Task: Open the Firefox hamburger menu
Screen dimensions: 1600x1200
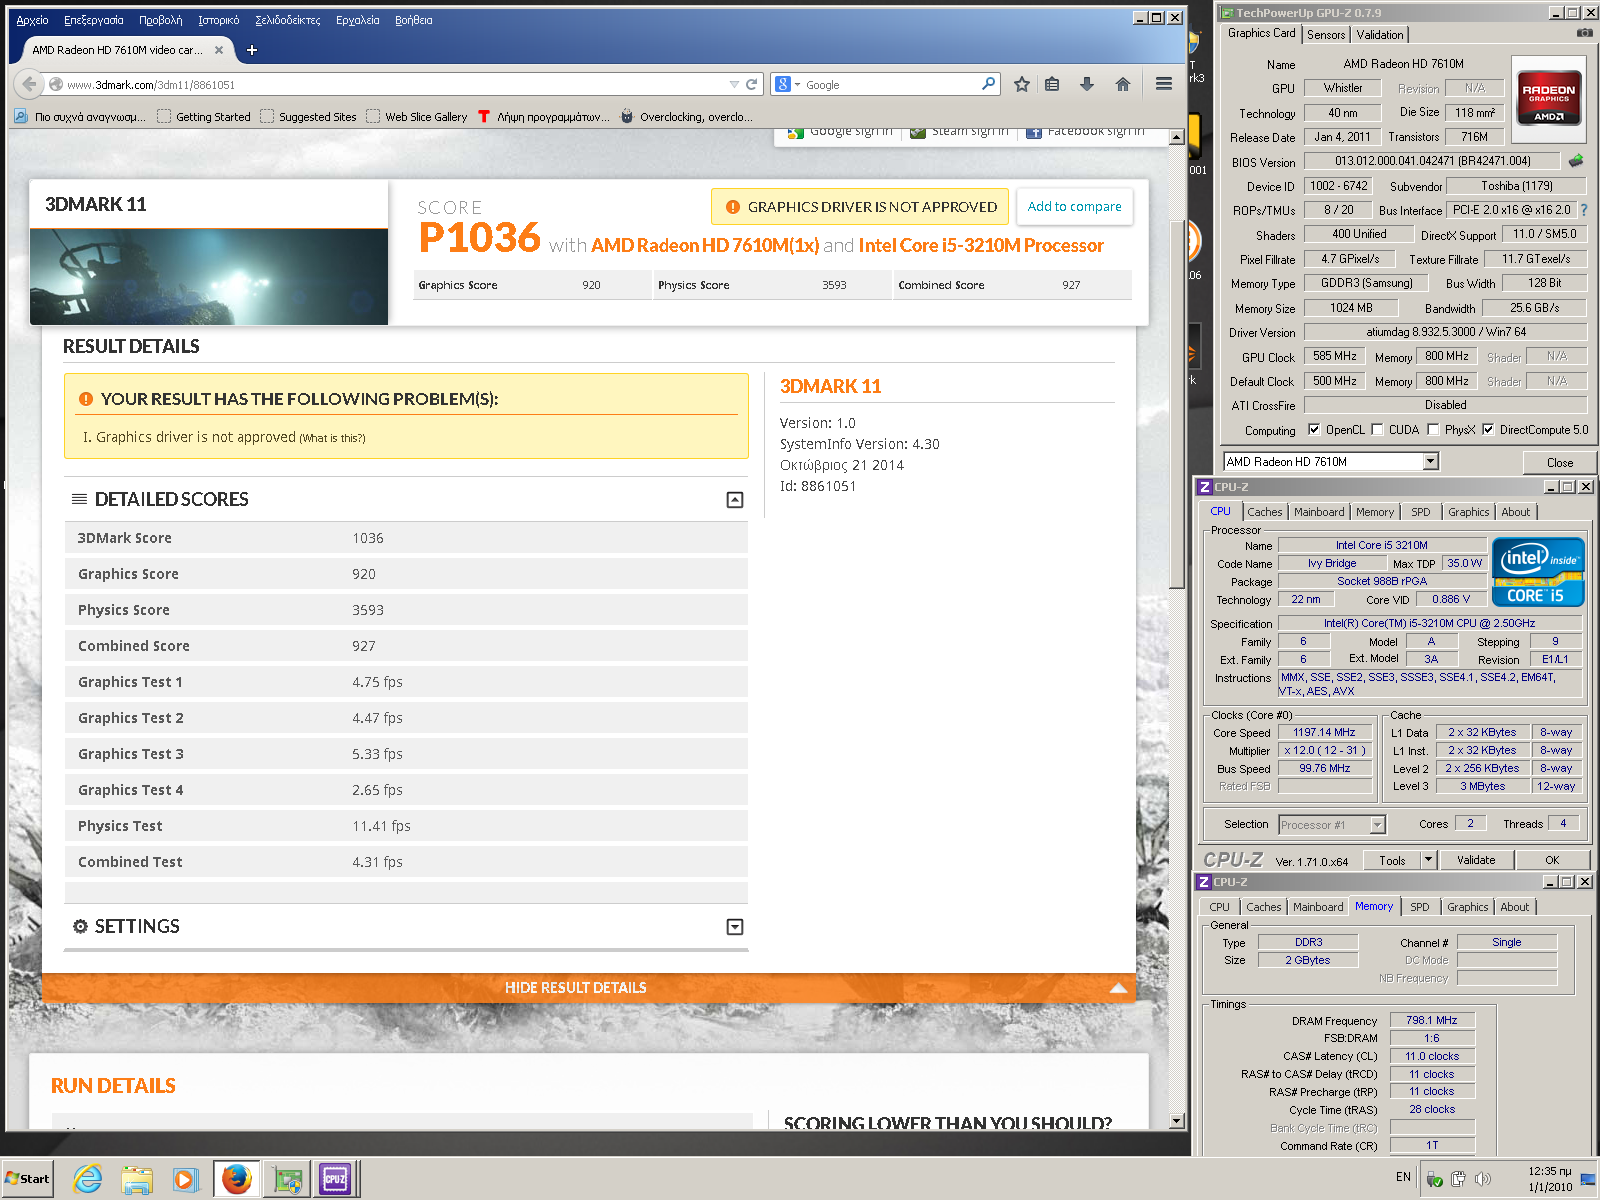Action: coord(1164,84)
